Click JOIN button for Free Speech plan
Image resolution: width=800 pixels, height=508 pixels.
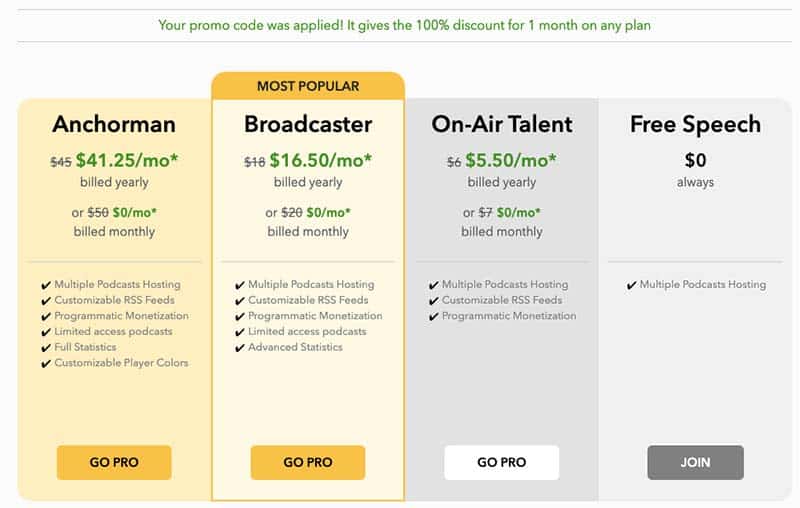[x=695, y=462]
